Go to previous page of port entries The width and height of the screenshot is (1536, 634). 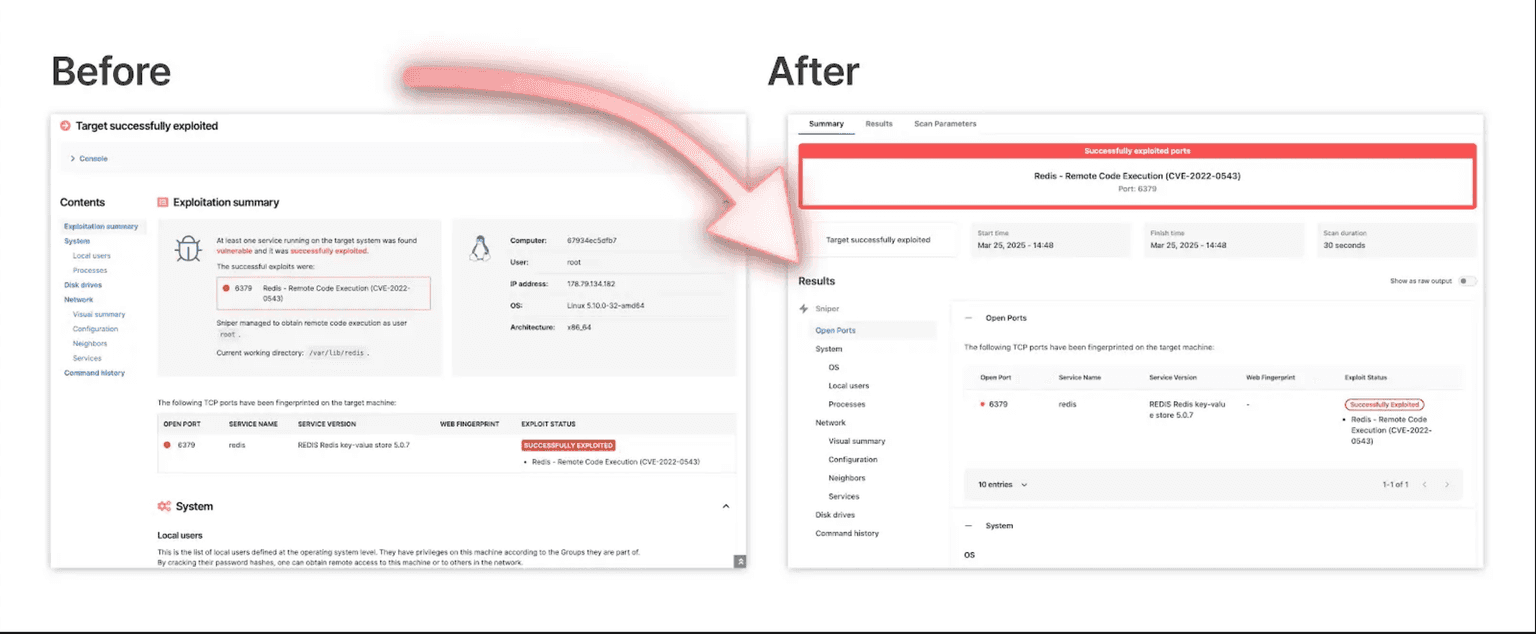[1424, 485]
